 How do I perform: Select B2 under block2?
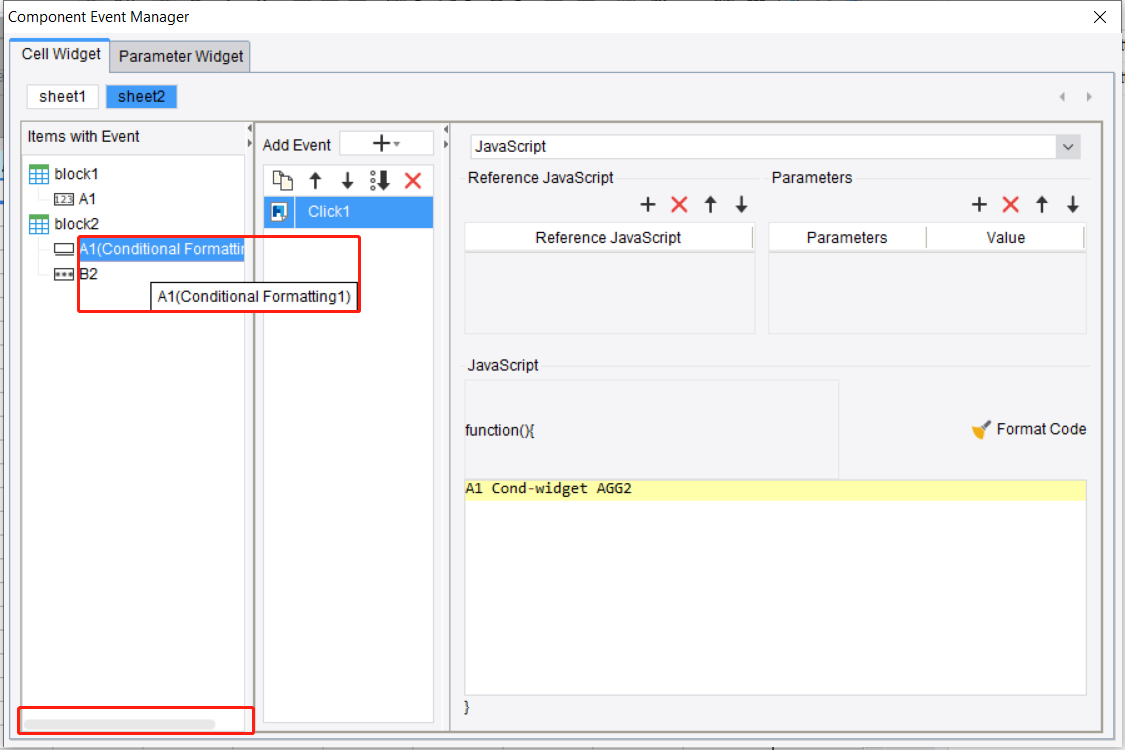tap(88, 274)
